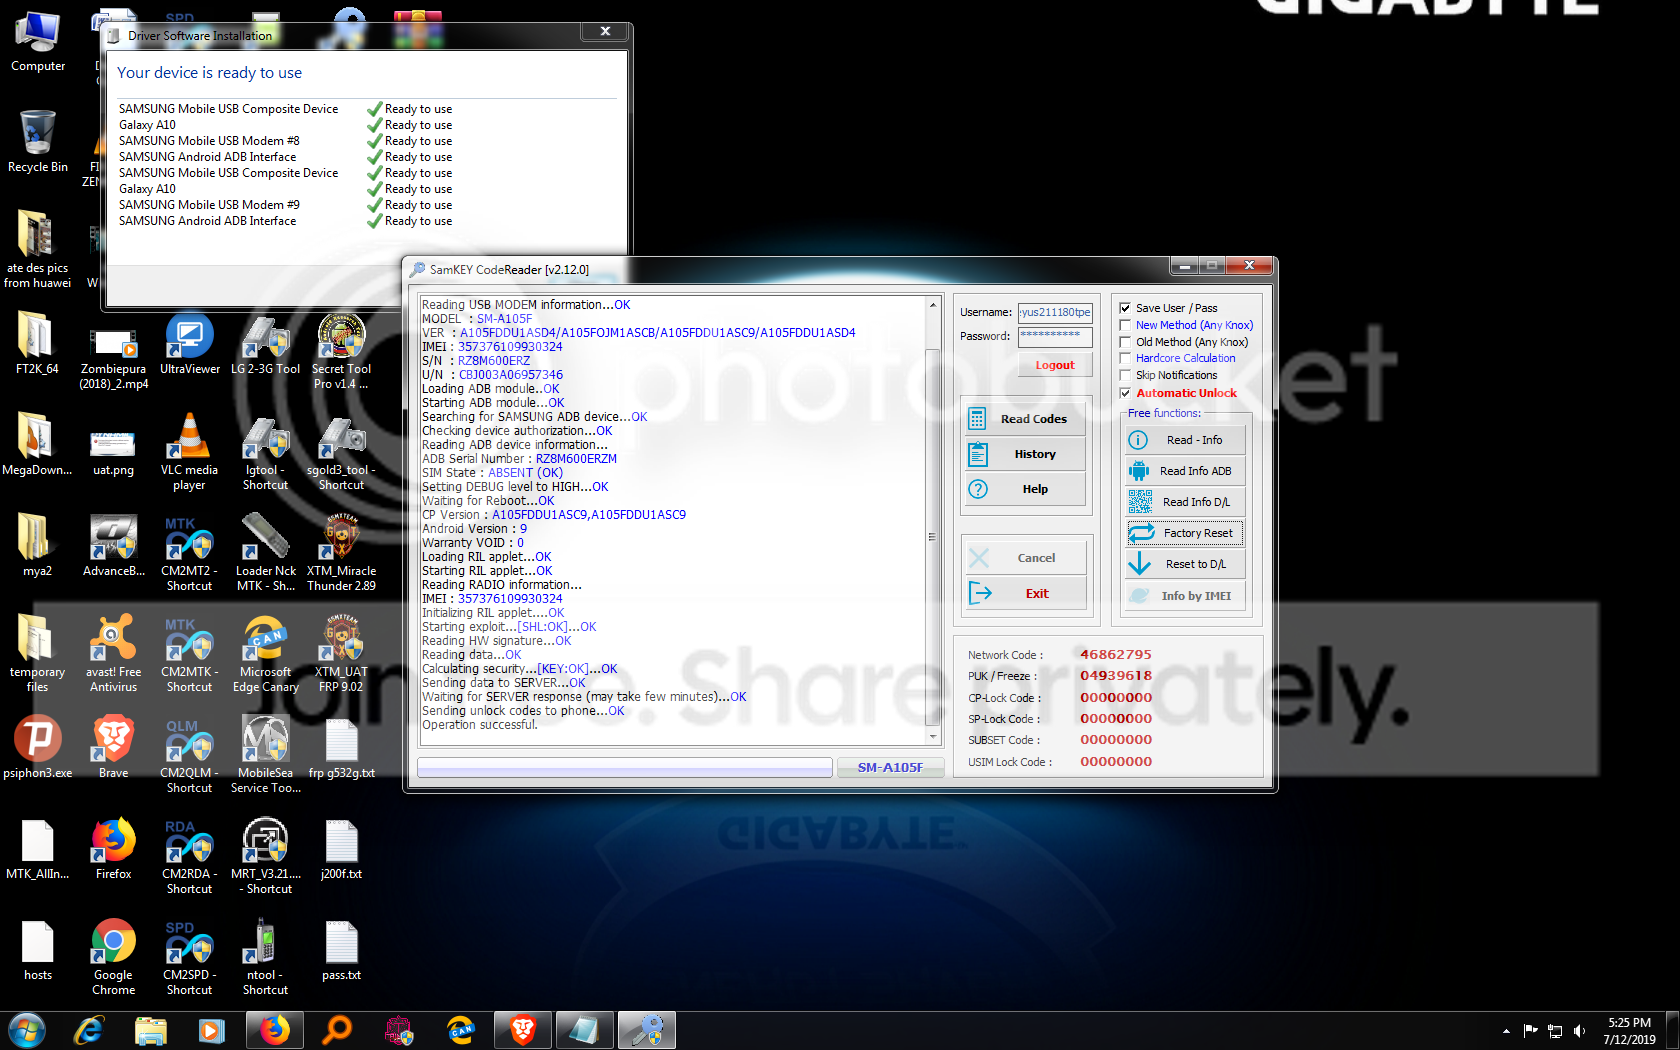Open UltraViewer desktop shortcut
Screen dimensions: 1680x1050
tap(190, 346)
